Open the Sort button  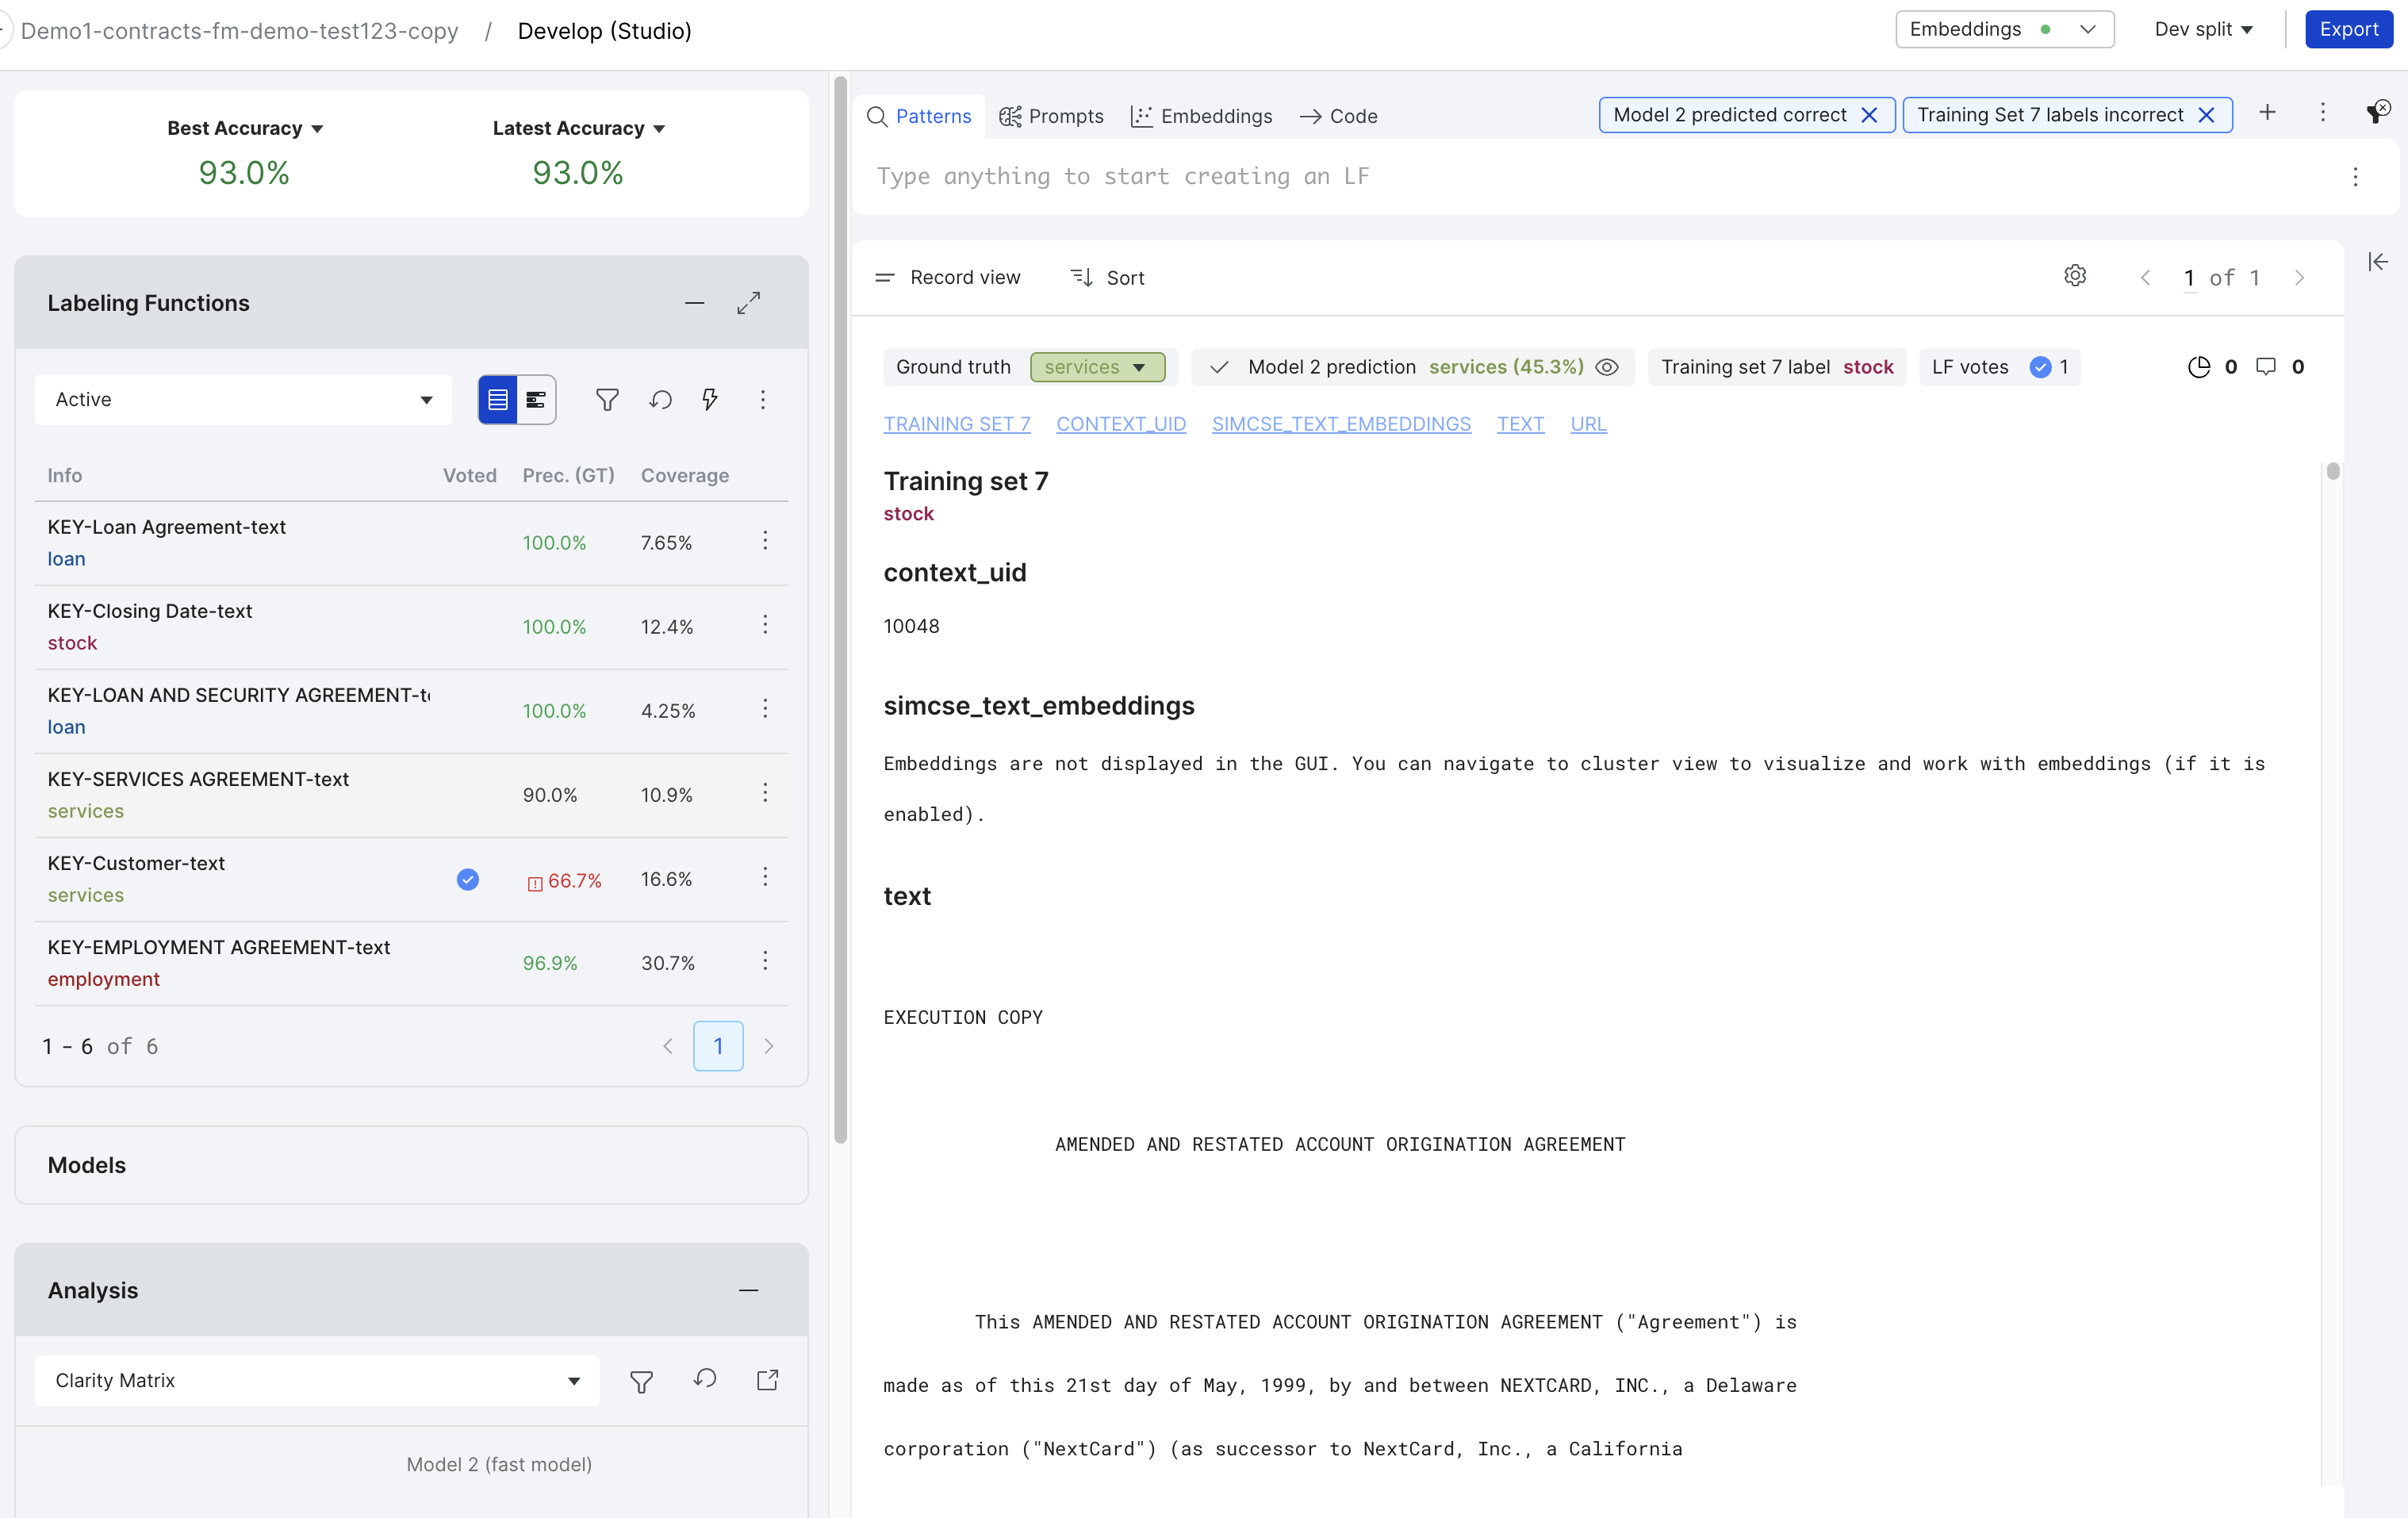(x=1107, y=278)
